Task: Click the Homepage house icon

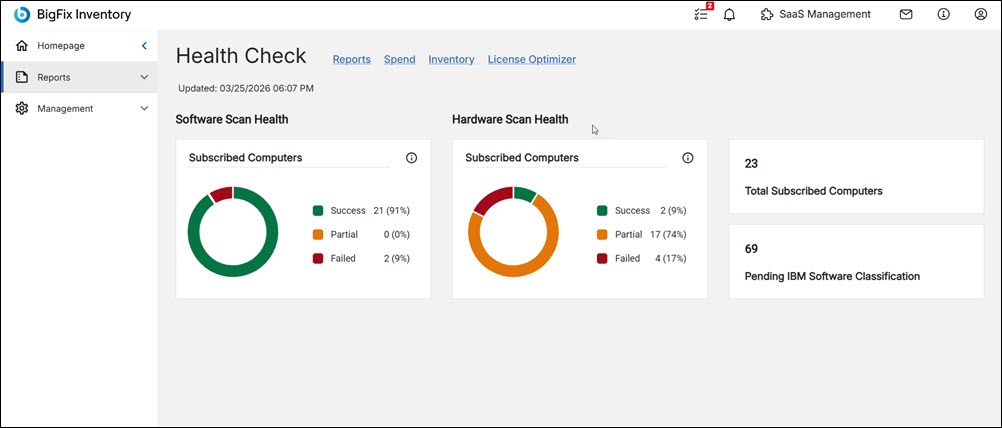Action: click(22, 46)
